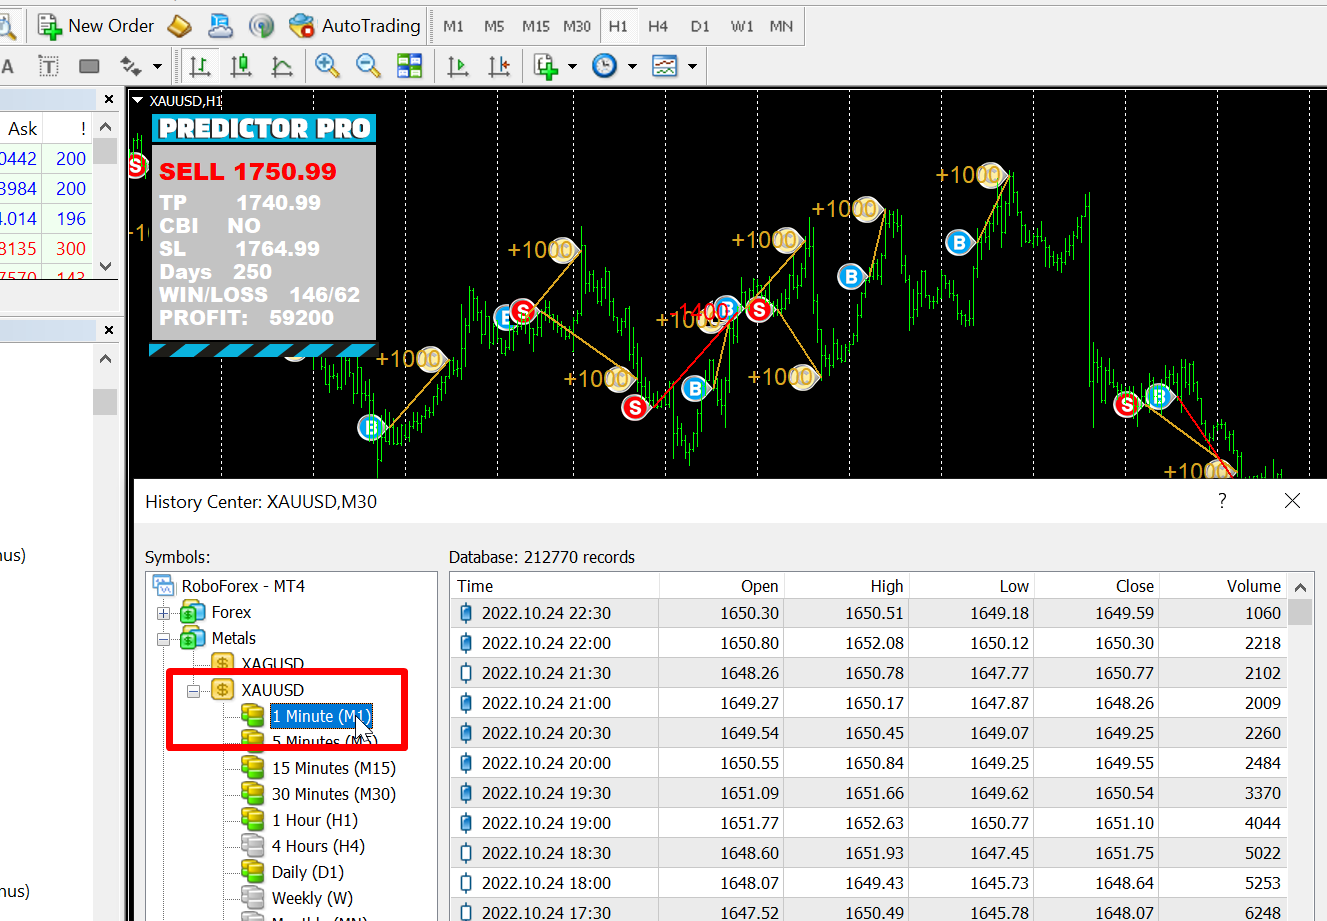
Task: Click the tile windows icon
Action: [x=410, y=66]
